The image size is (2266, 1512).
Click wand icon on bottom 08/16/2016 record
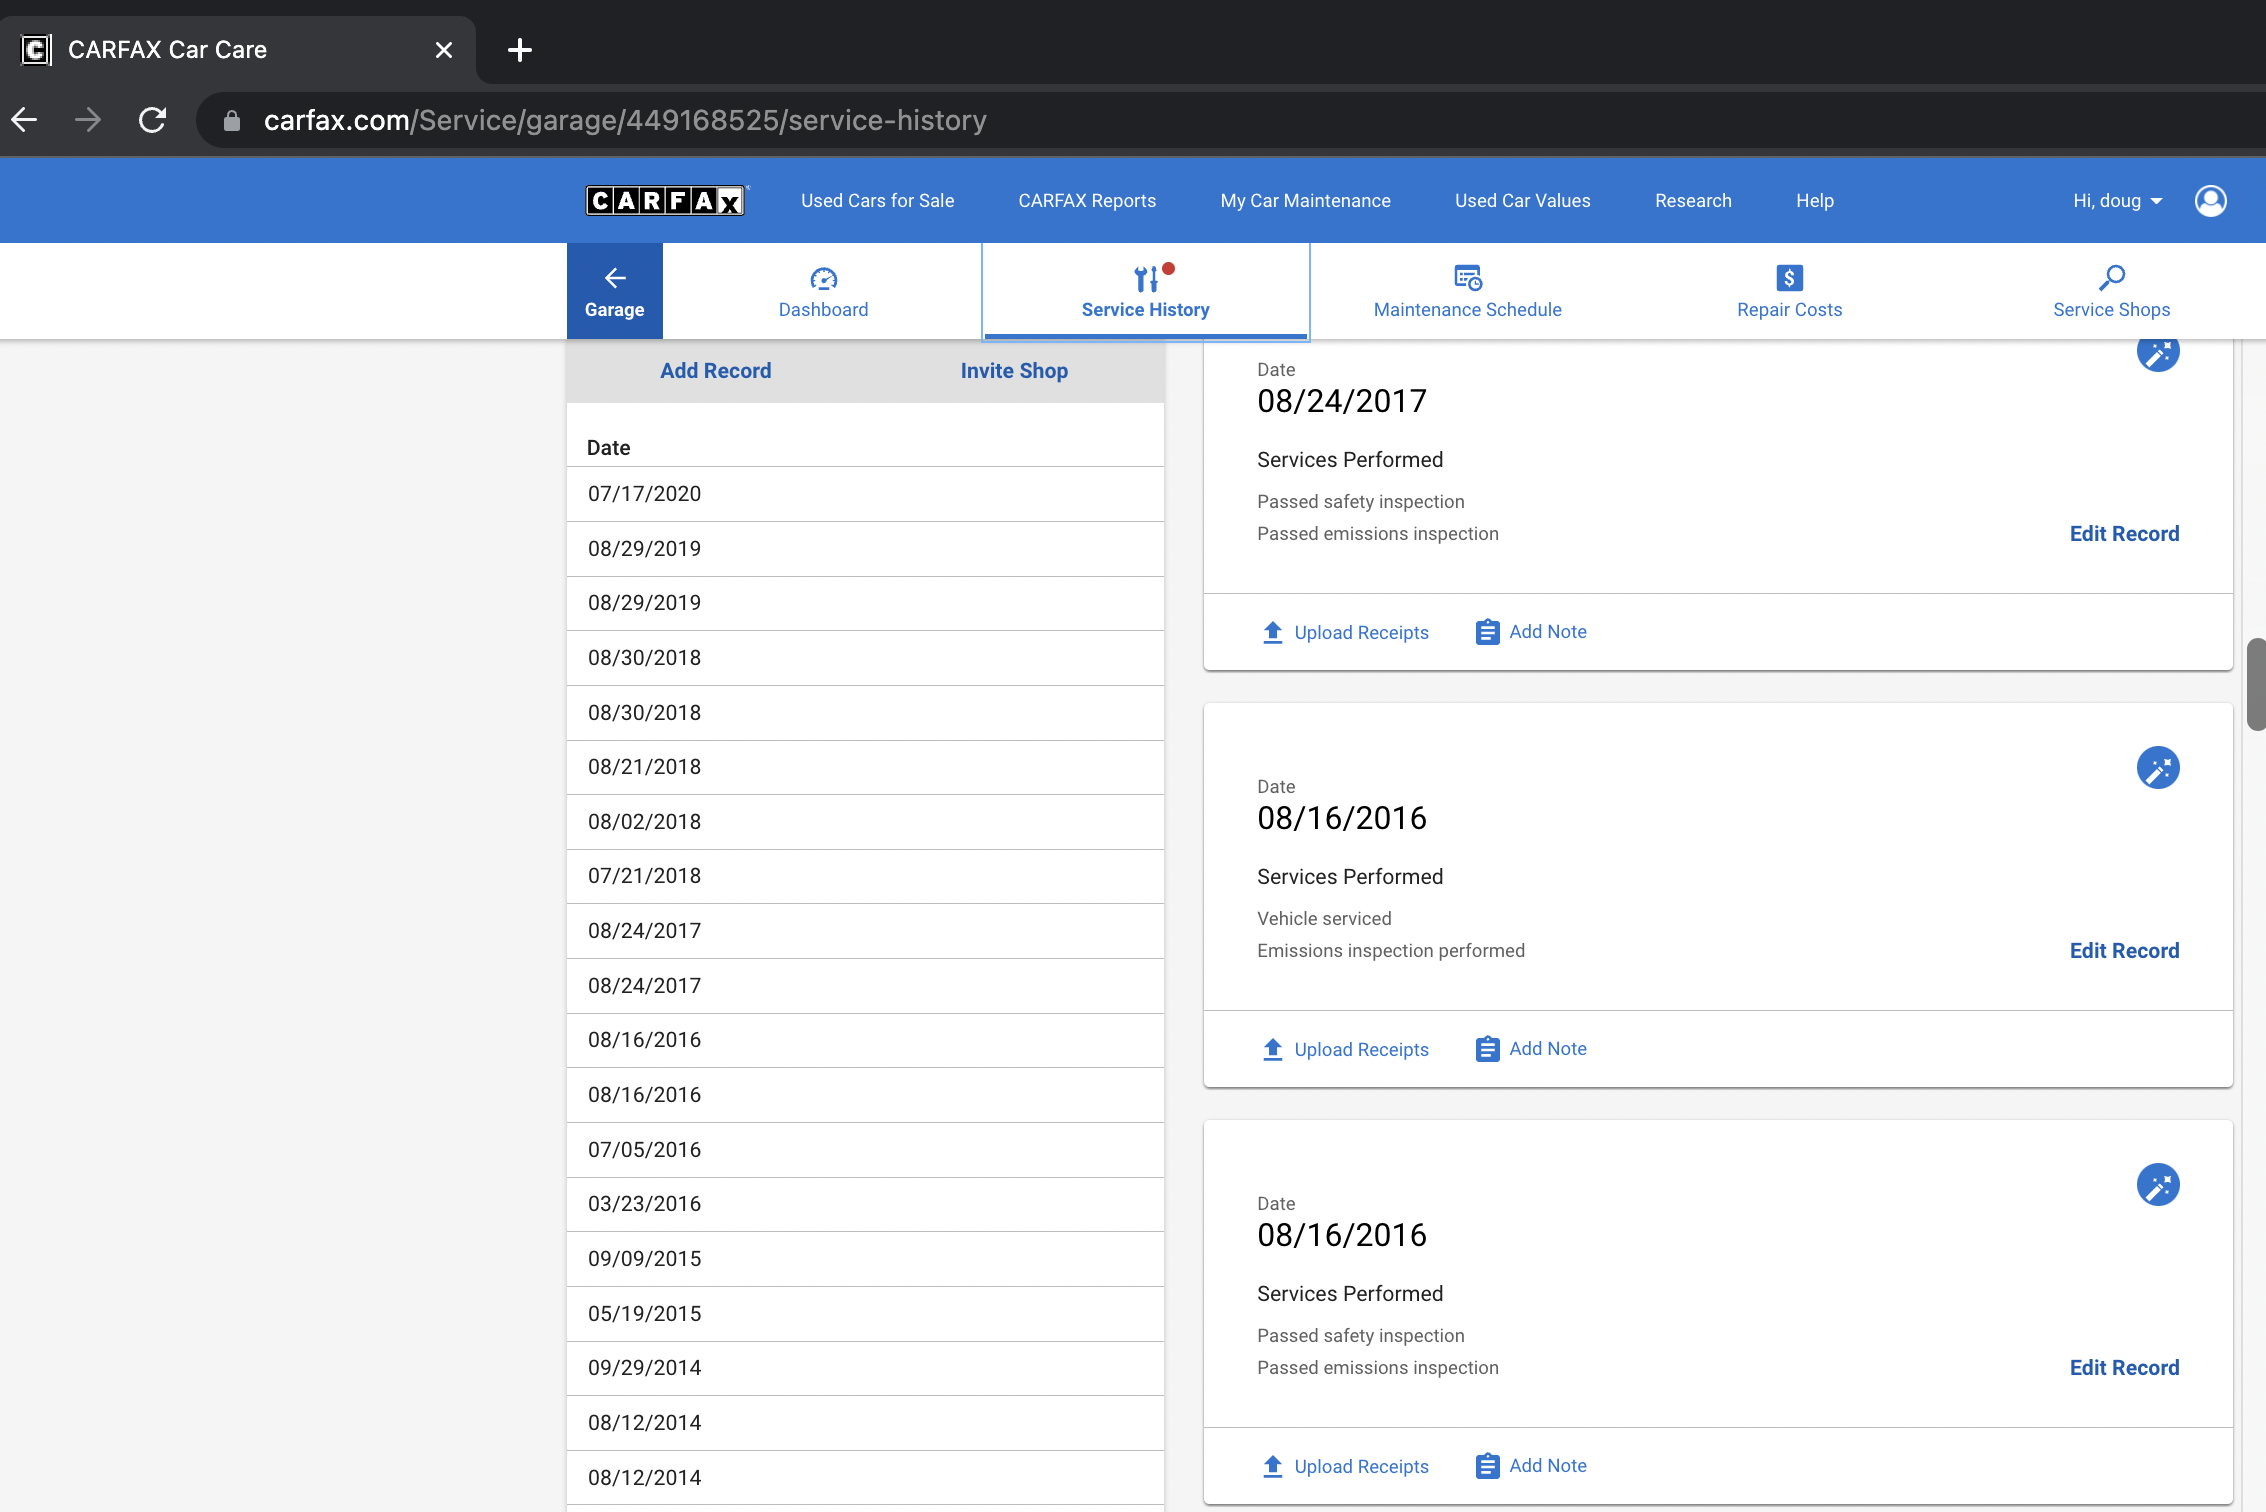[x=2158, y=1185]
